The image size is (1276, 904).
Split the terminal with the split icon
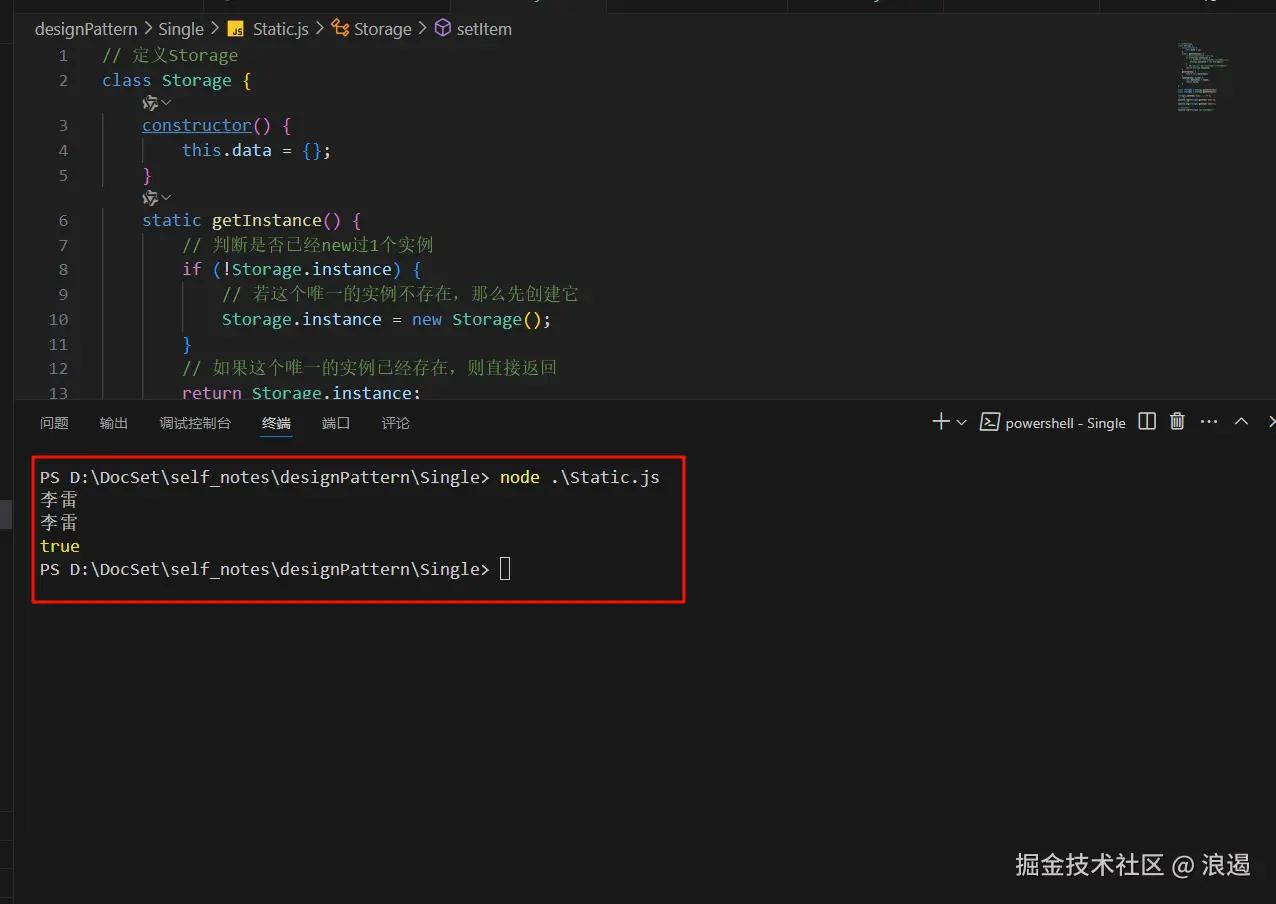pyautogui.click(x=1148, y=422)
